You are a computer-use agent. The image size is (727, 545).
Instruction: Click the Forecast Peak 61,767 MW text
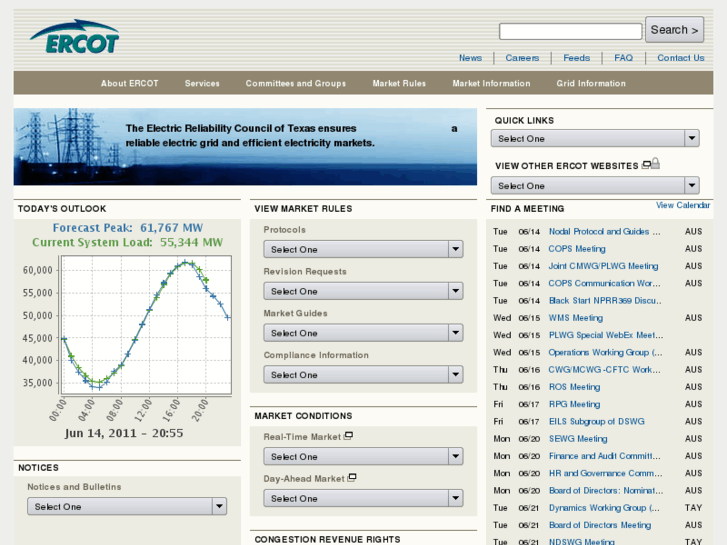click(x=128, y=228)
